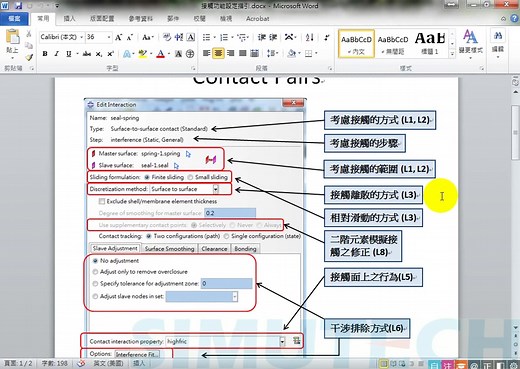Click the paragraph Shading paint bucket
Viewport: 520px width, 369px height.
tap(292, 53)
